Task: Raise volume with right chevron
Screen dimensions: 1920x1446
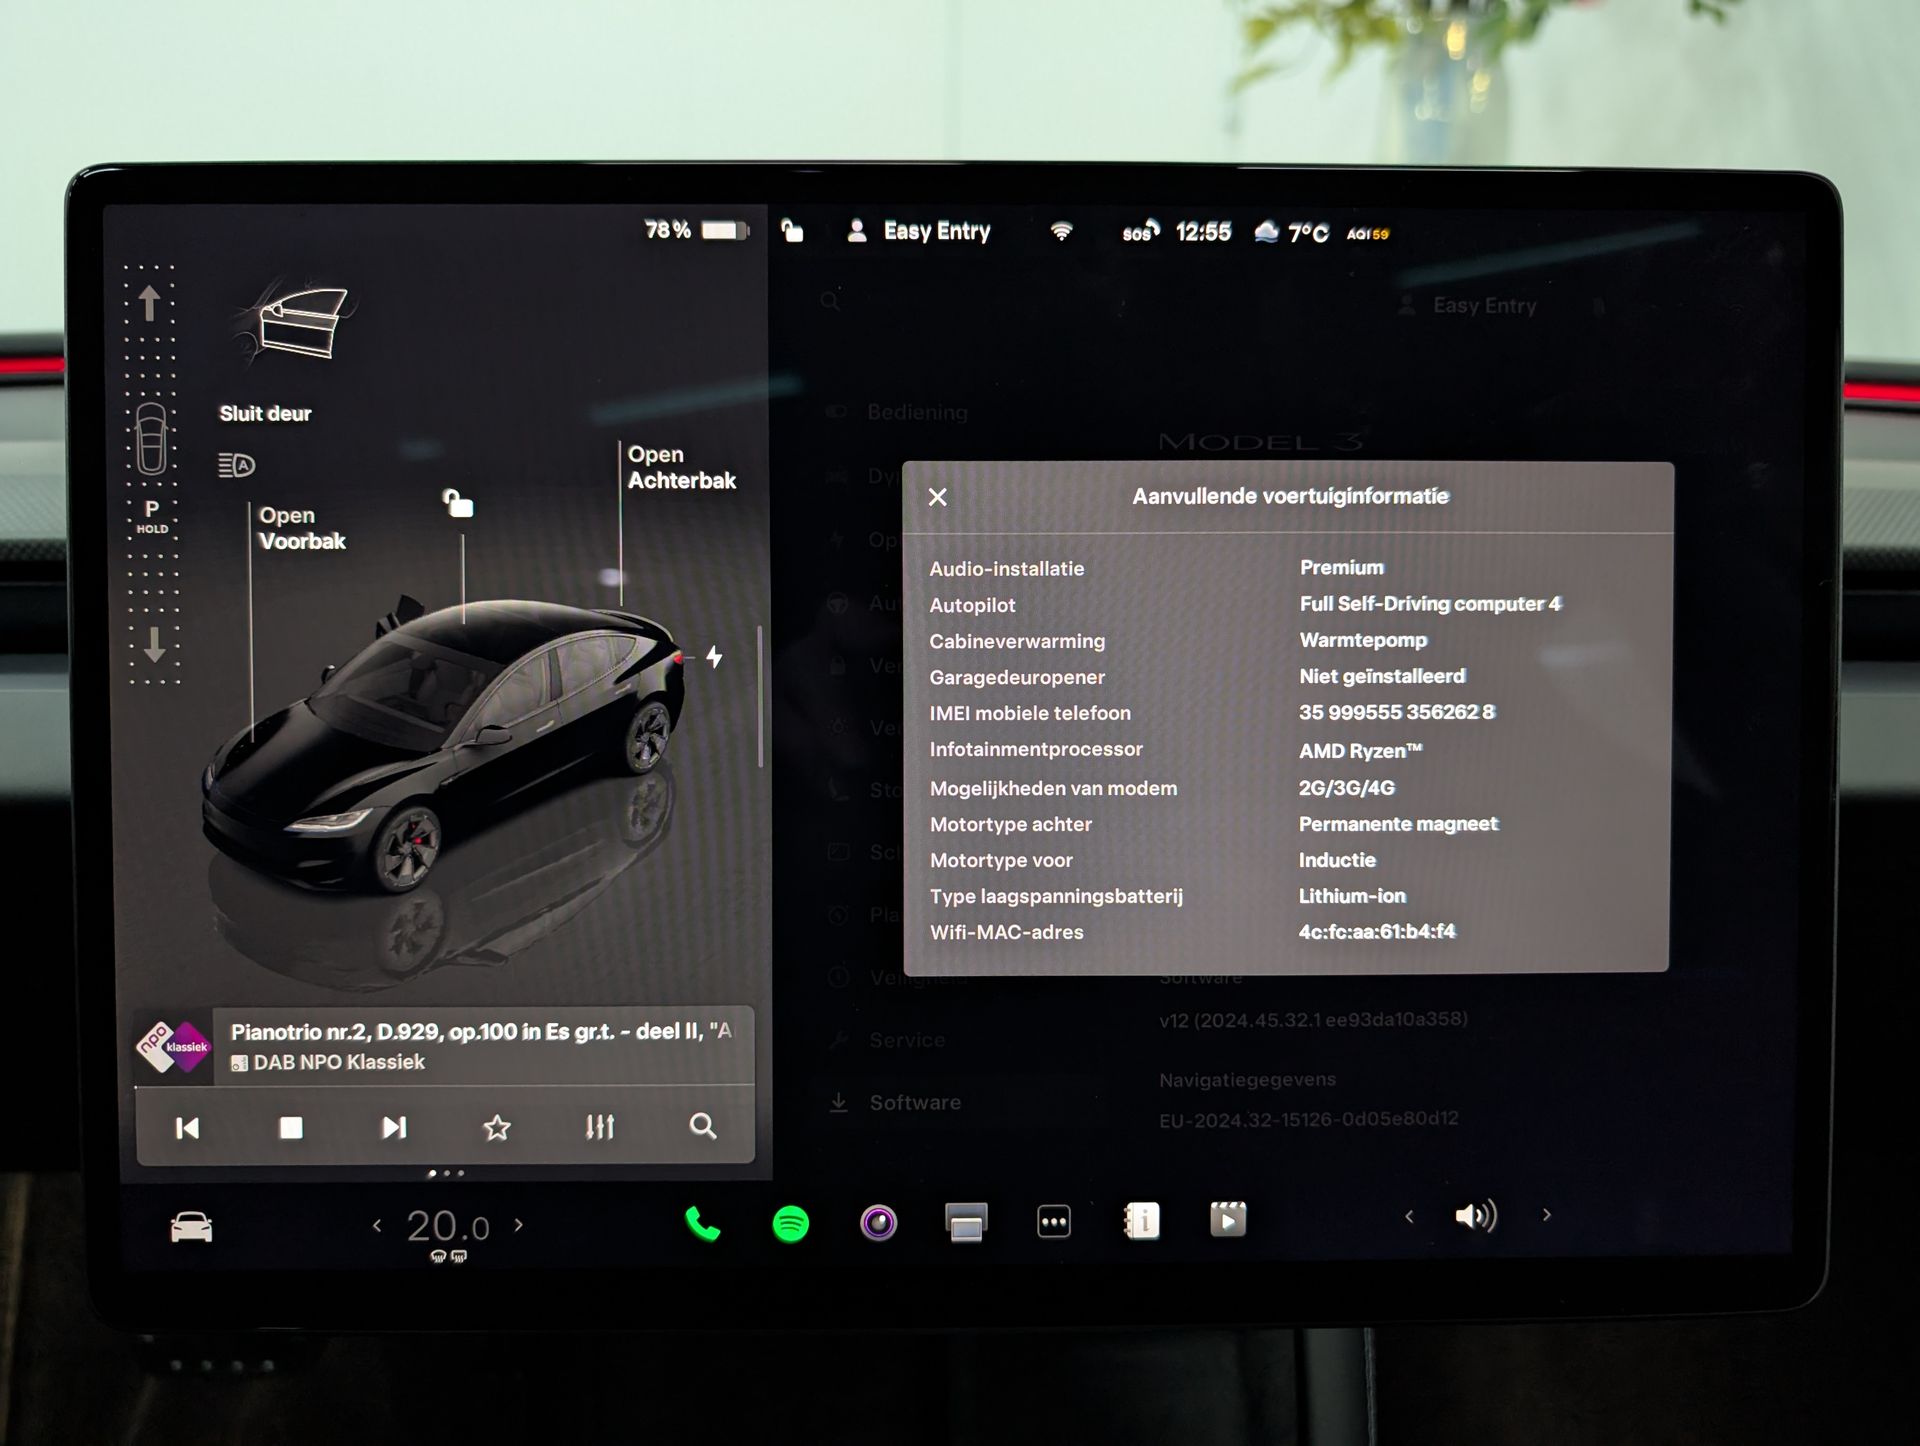Action: pos(1546,1215)
